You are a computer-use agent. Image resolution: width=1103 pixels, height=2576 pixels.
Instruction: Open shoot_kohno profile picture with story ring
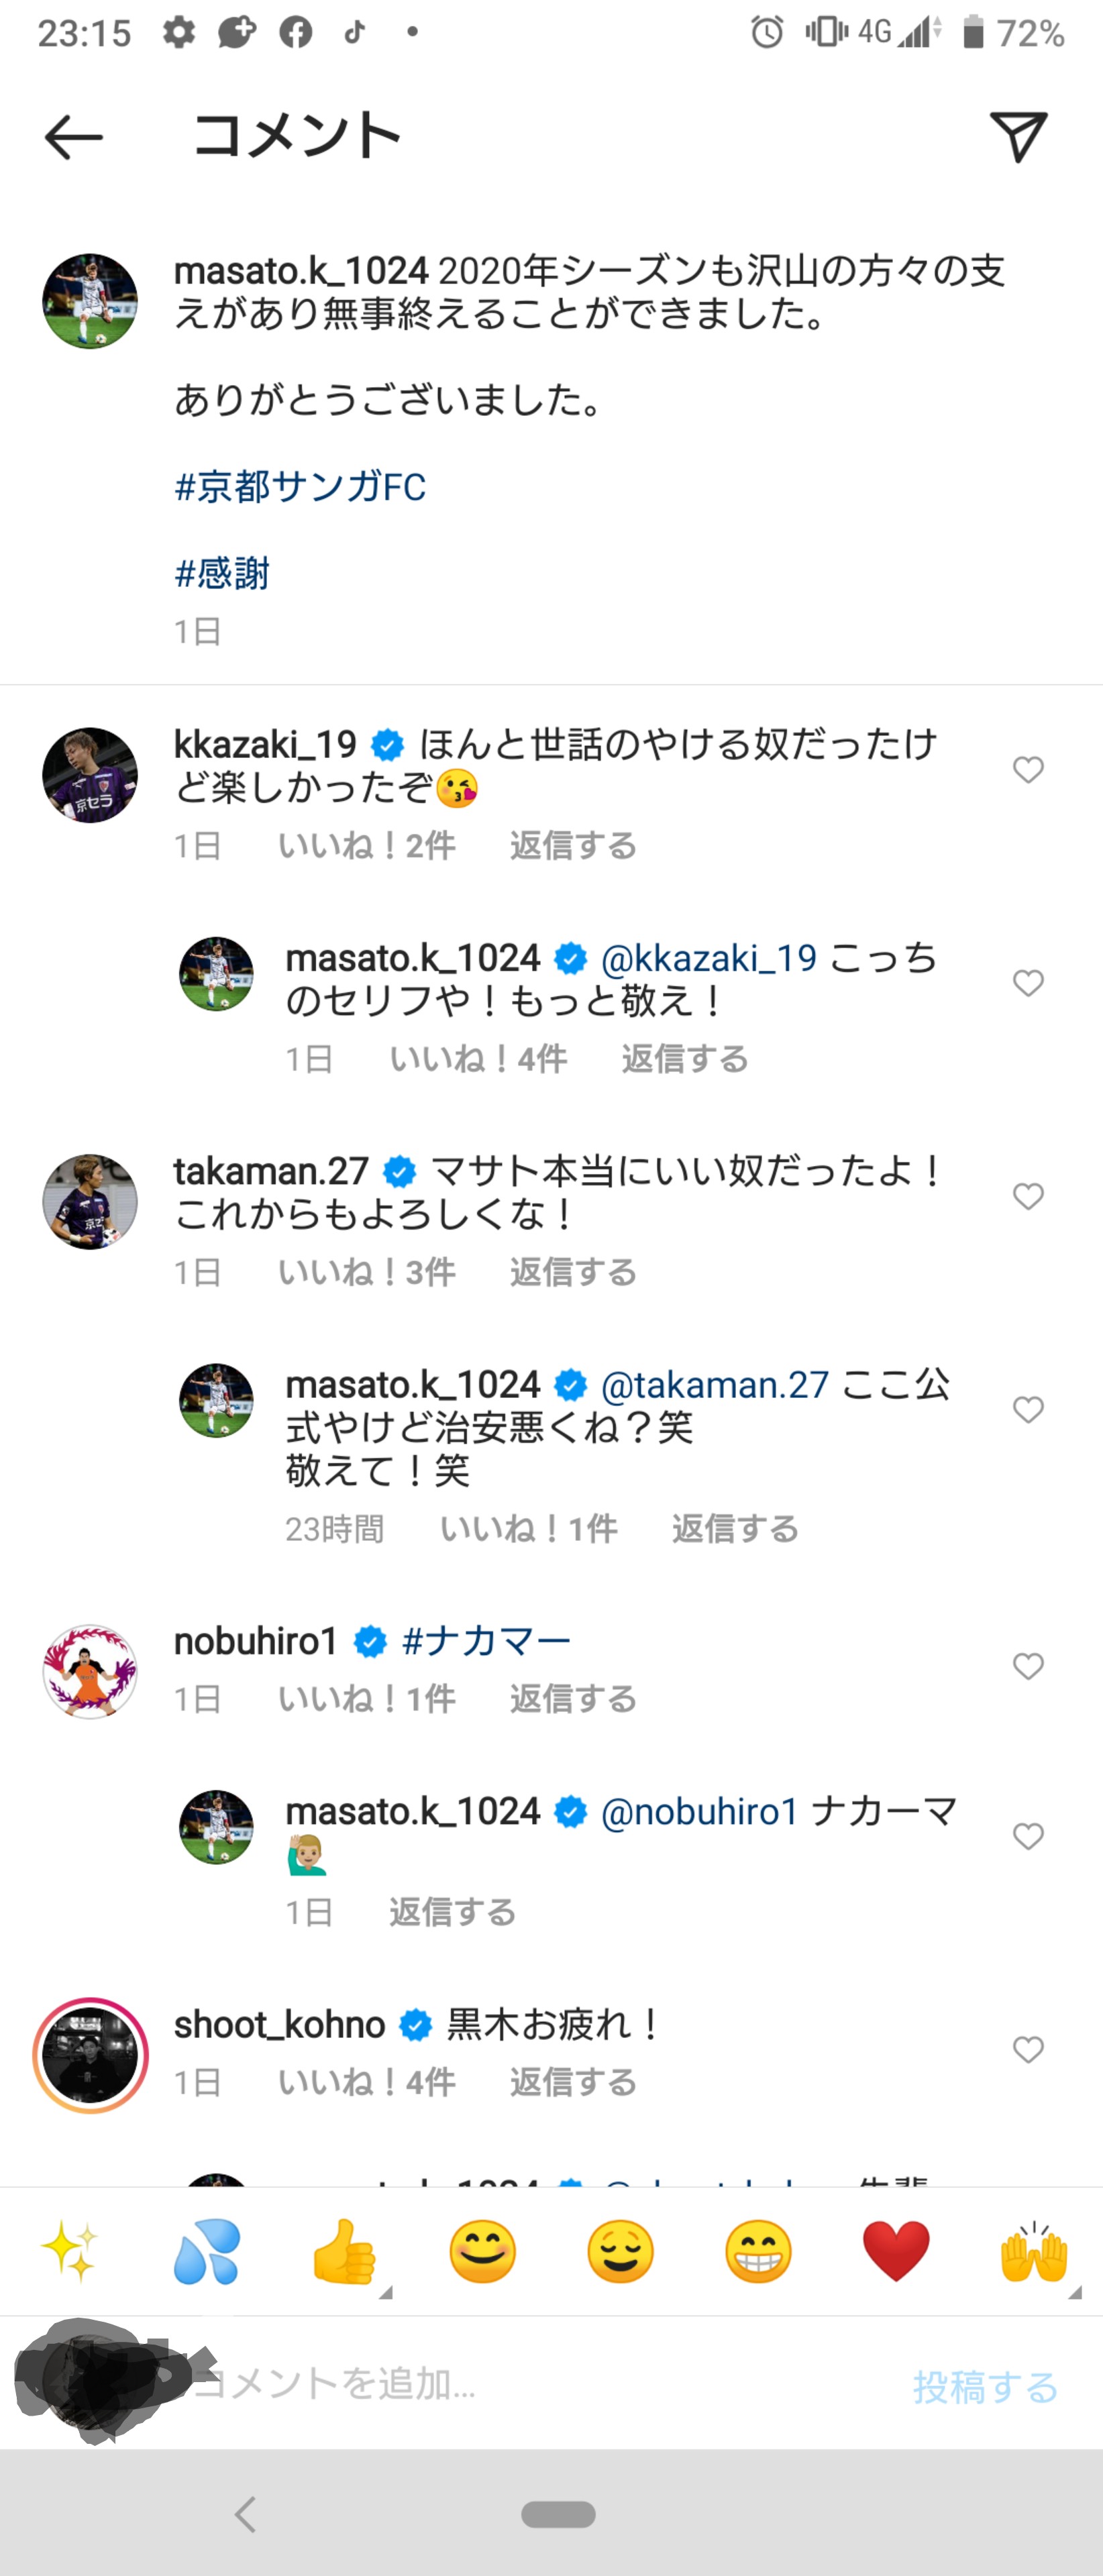point(90,2056)
